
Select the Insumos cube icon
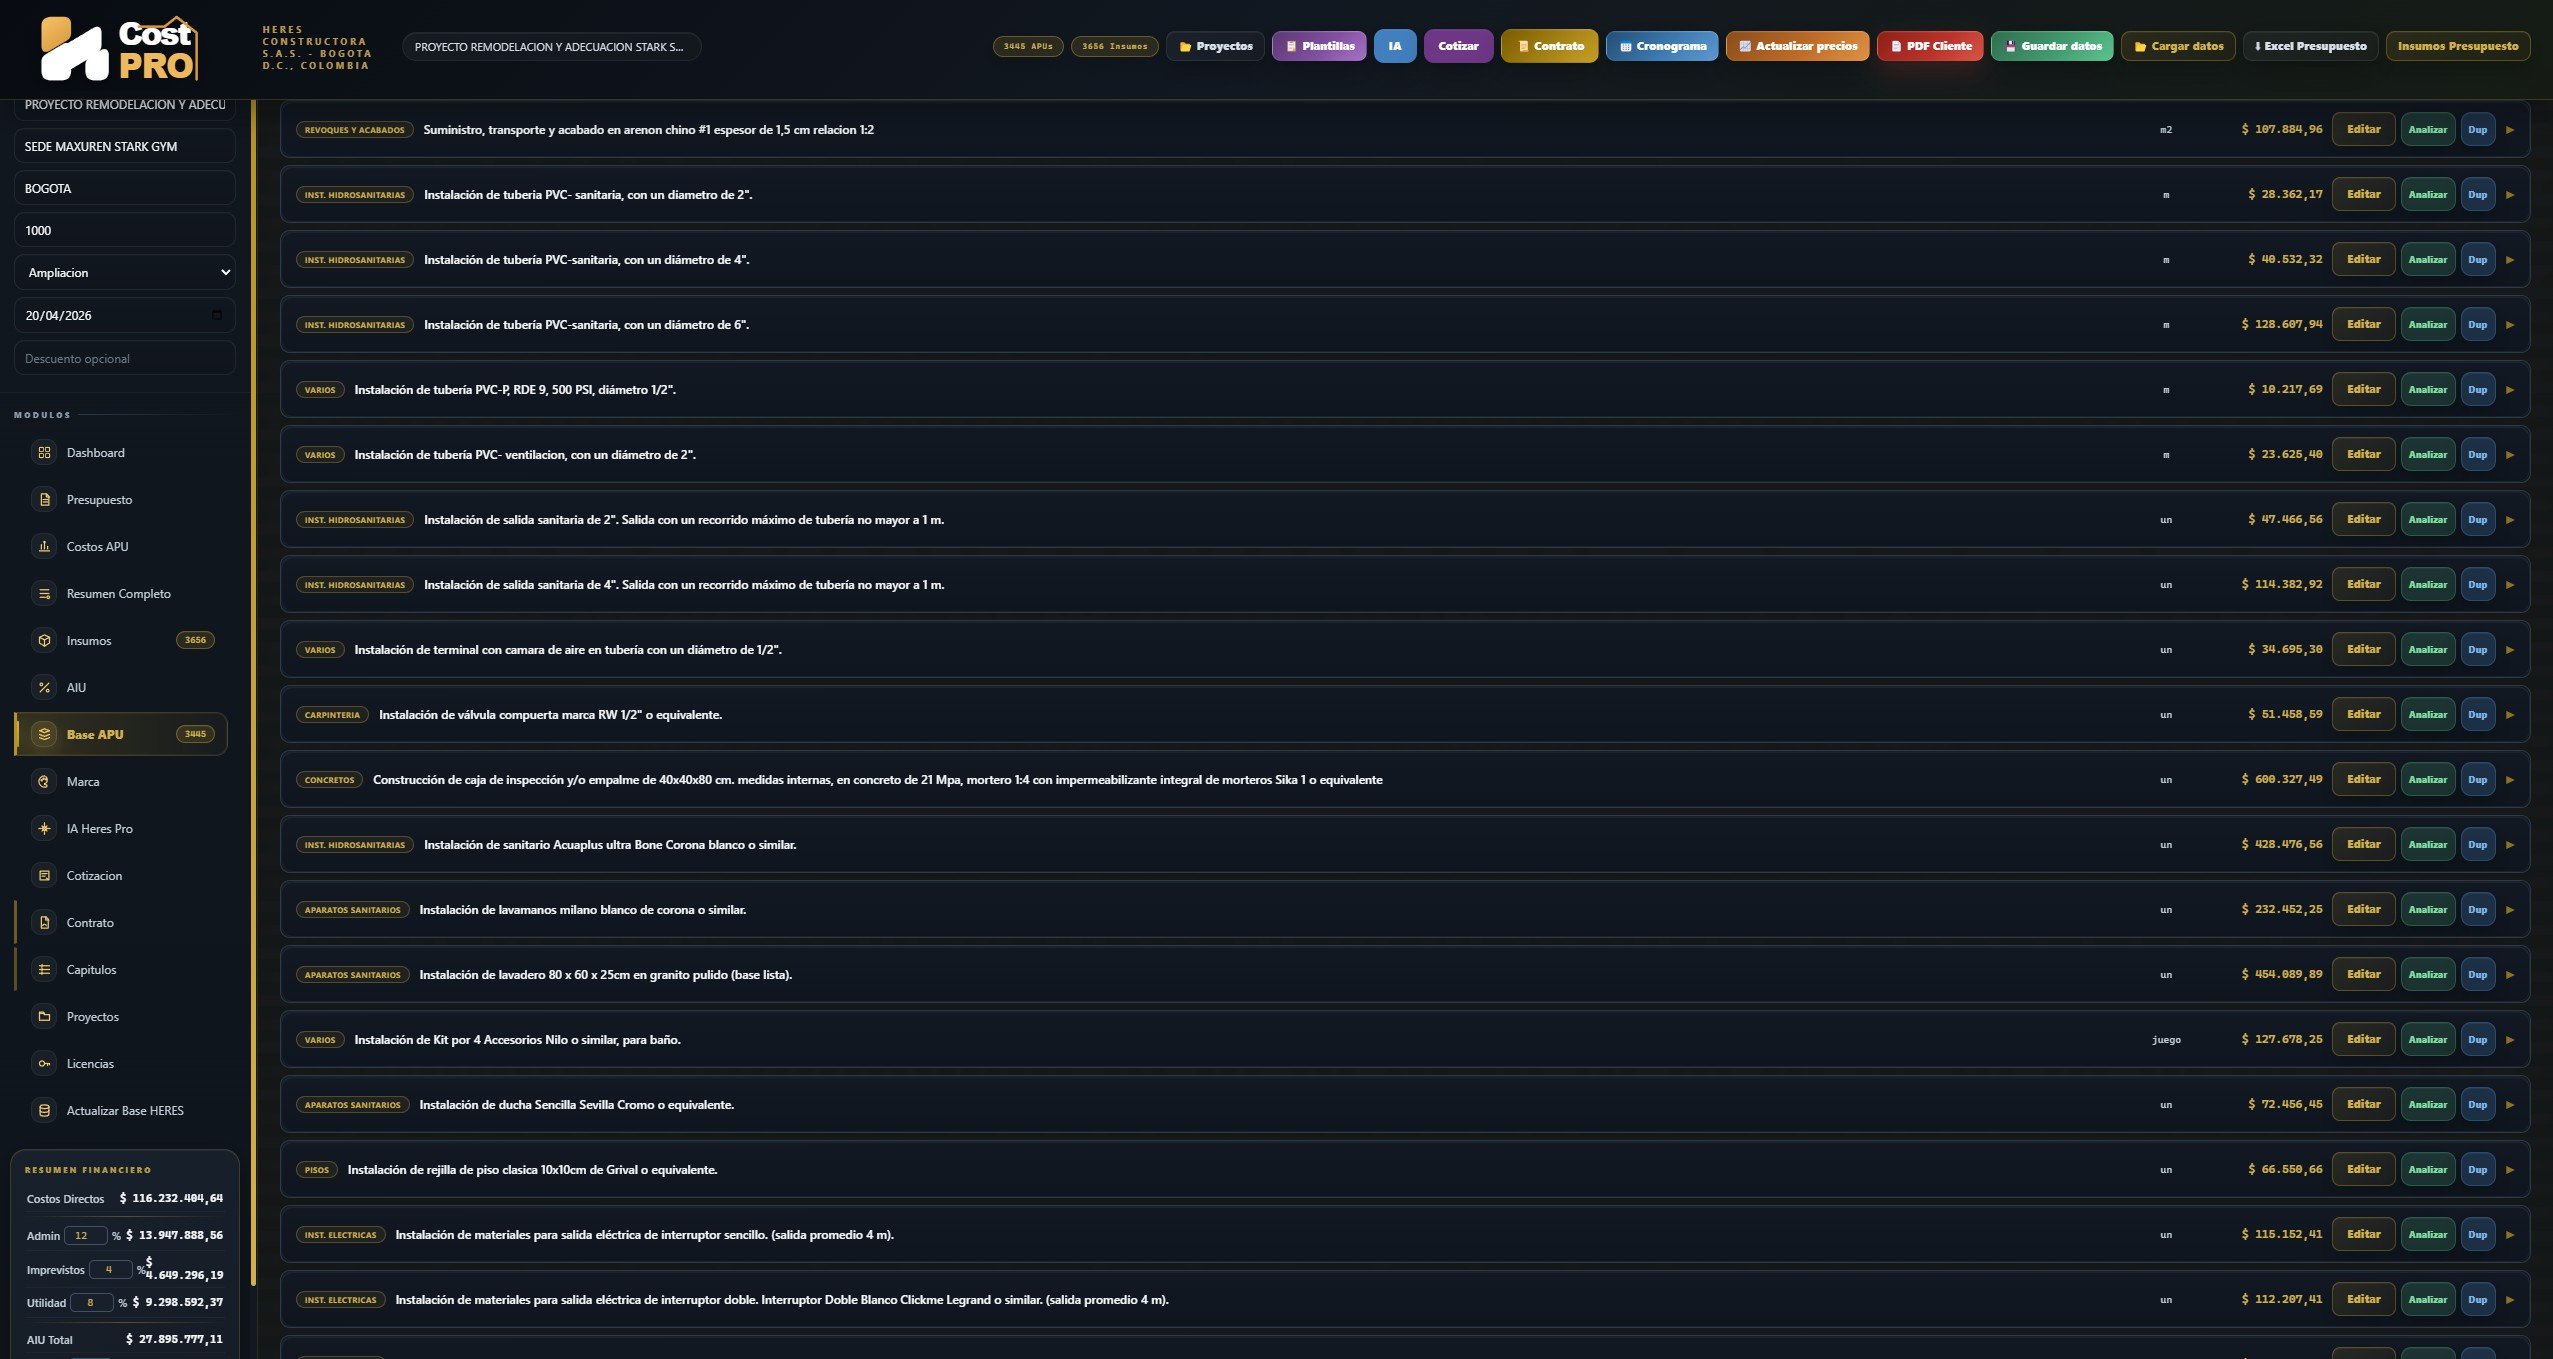point(44,641)
